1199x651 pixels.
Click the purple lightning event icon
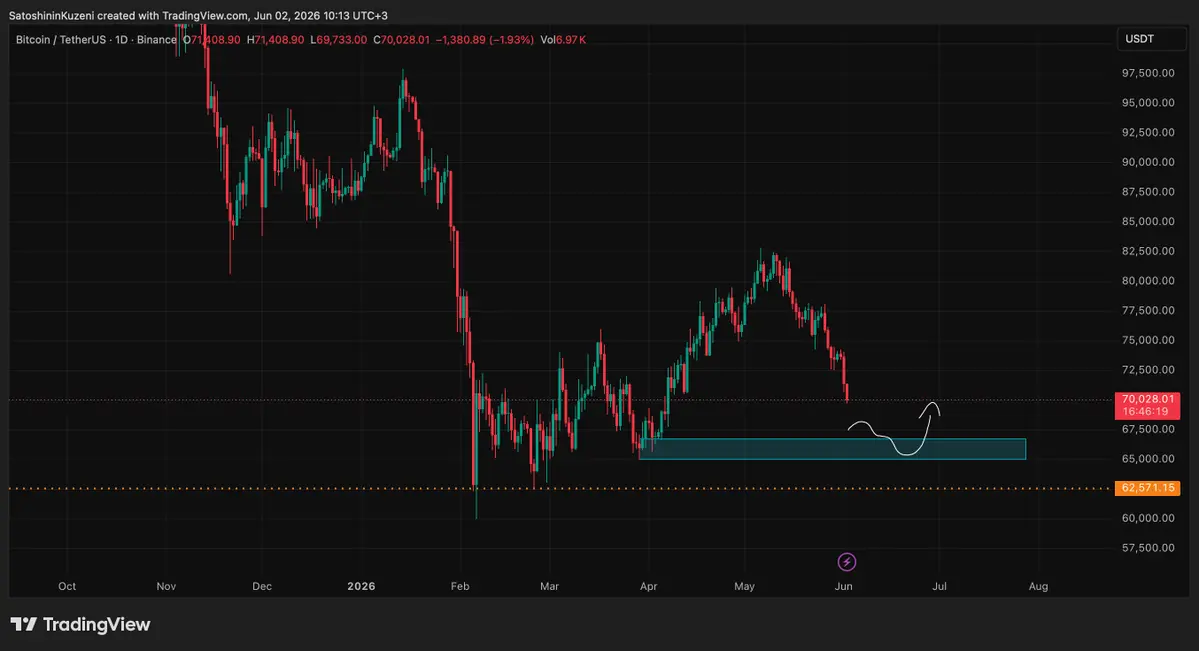tap(846, 562)
